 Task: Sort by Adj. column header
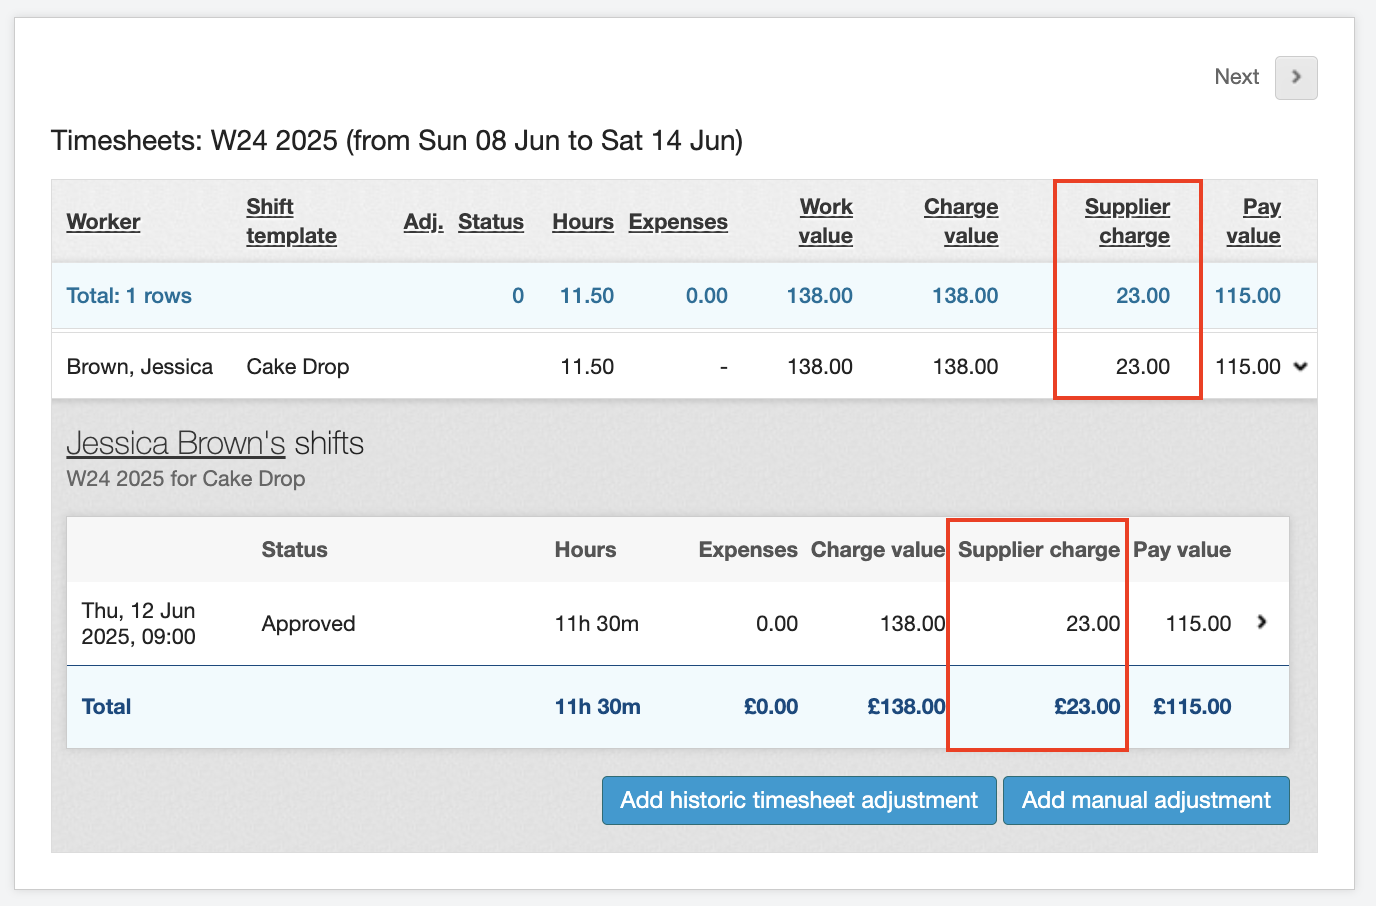point(423,222)
